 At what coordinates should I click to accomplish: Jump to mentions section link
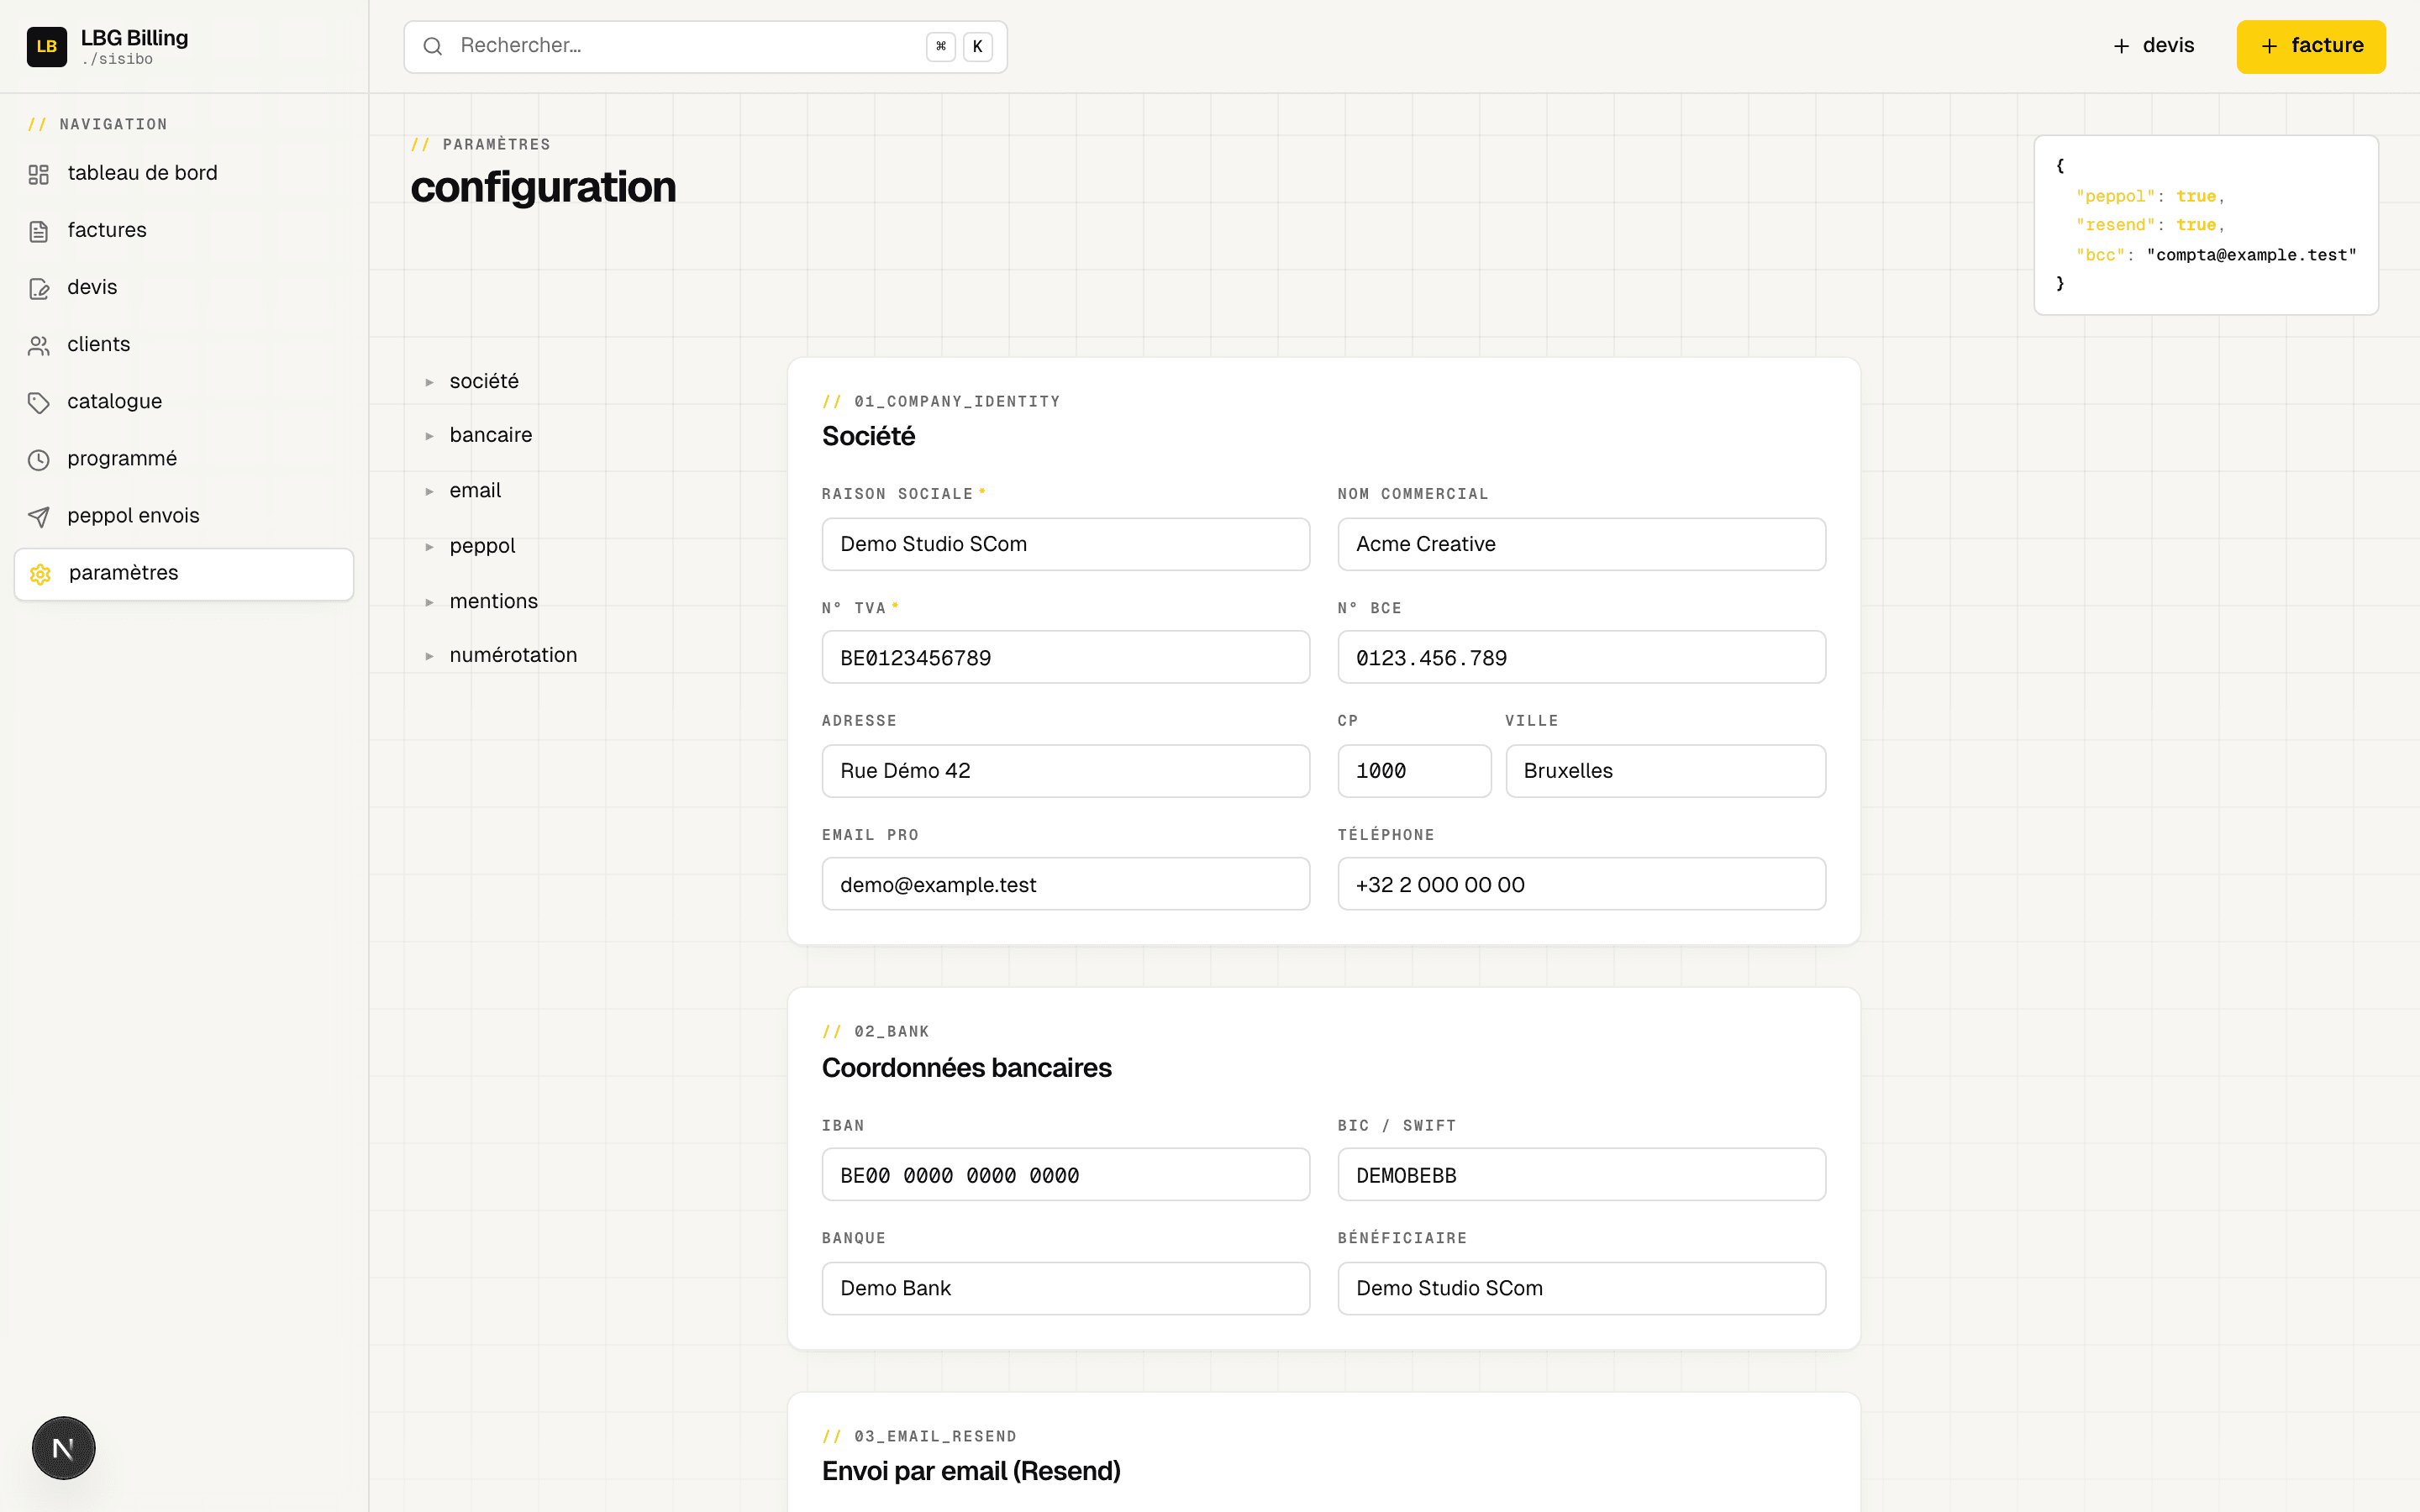494,601
